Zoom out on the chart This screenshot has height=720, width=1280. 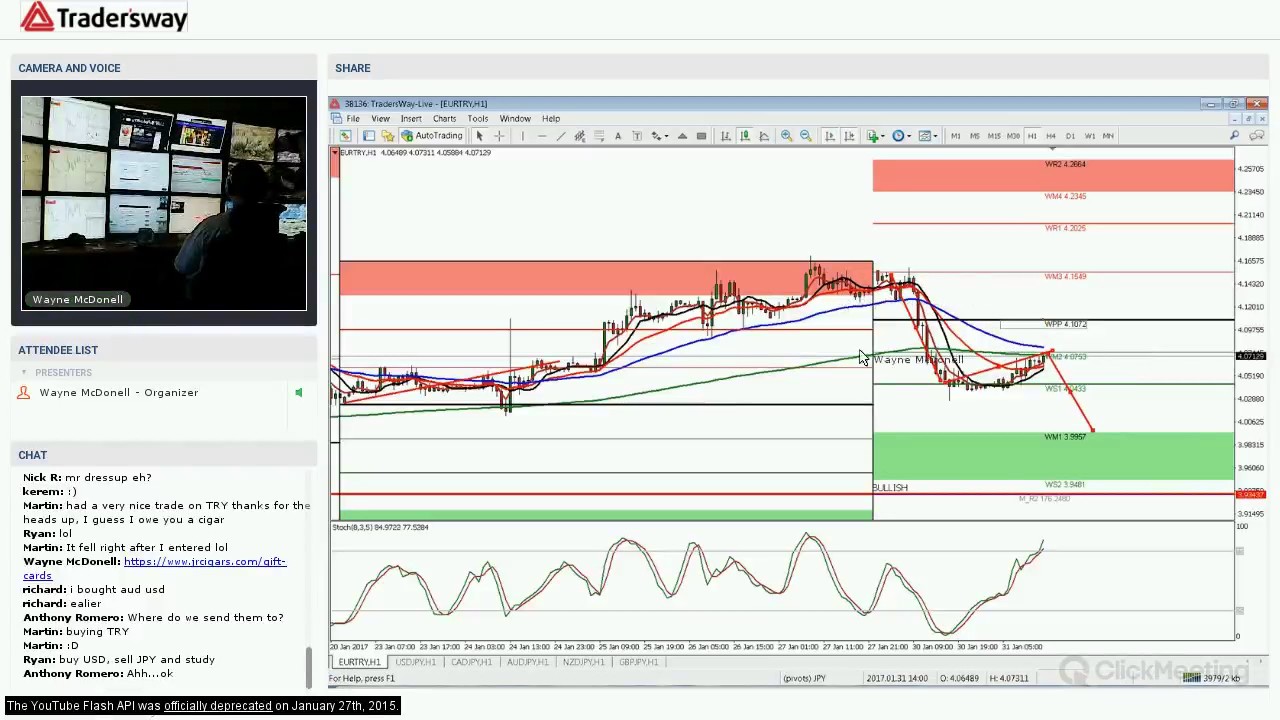click(x=806, y=136)
